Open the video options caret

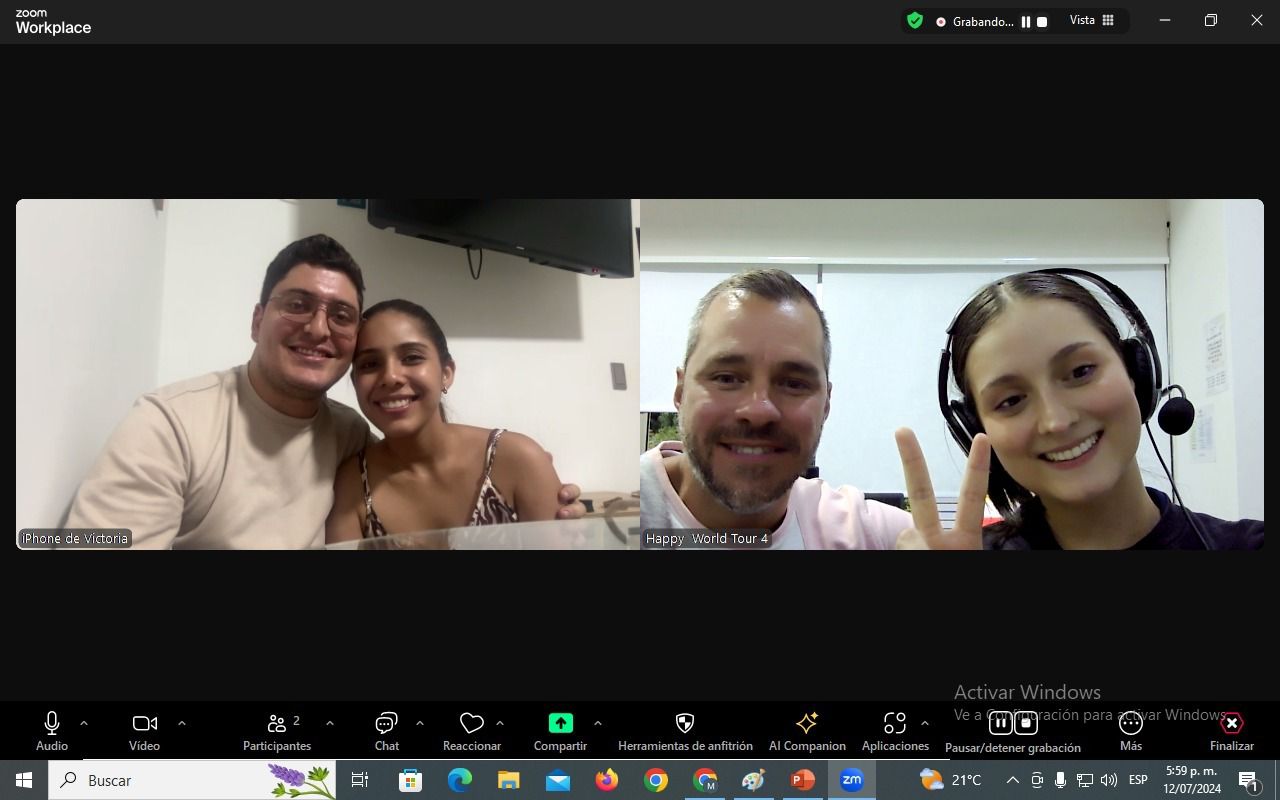(x=182, y=723)
